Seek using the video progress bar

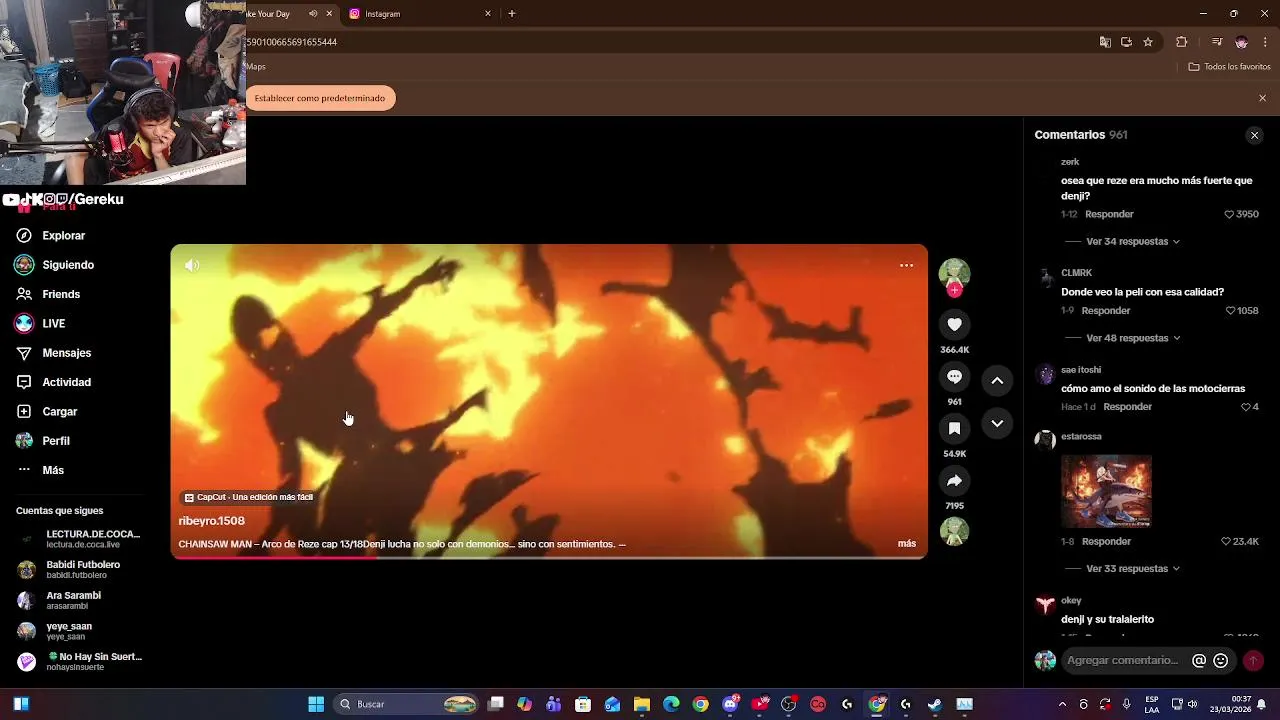coord(549,557)
